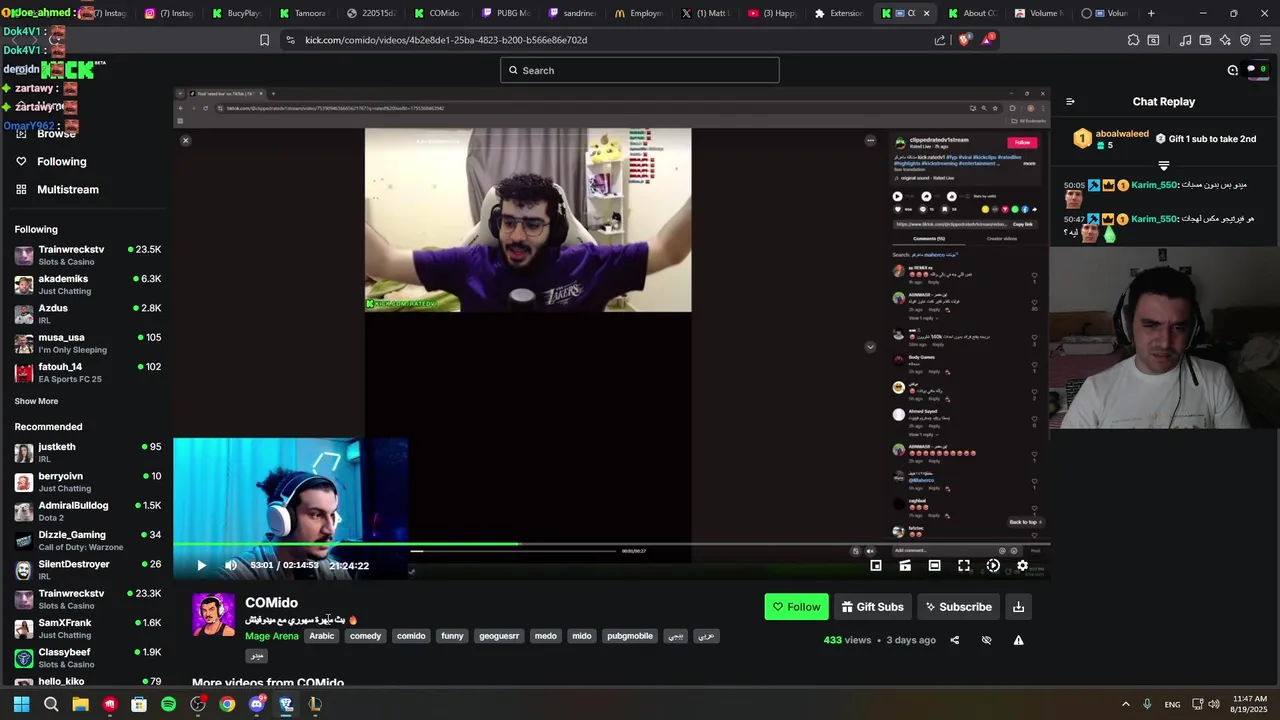Open the Windows Start menu
The height and width of the screenshot is (720, 1280).
[x=21, y=704]
